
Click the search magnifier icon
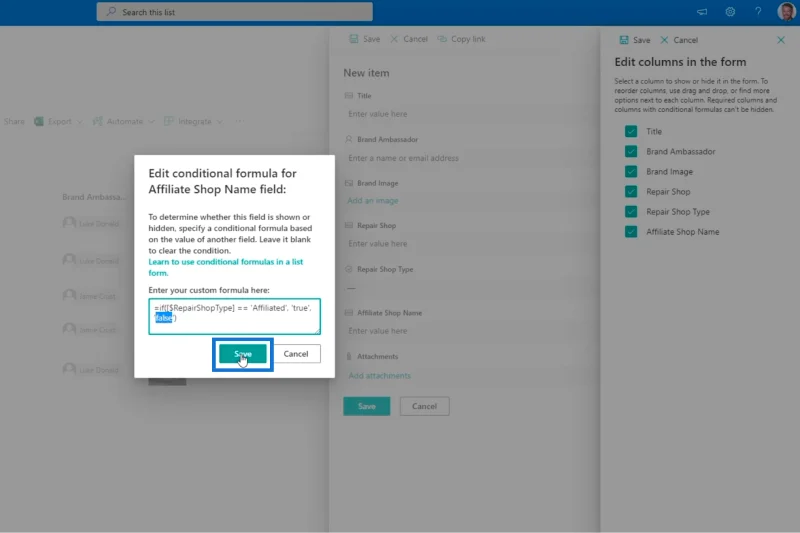coord(111,11)
